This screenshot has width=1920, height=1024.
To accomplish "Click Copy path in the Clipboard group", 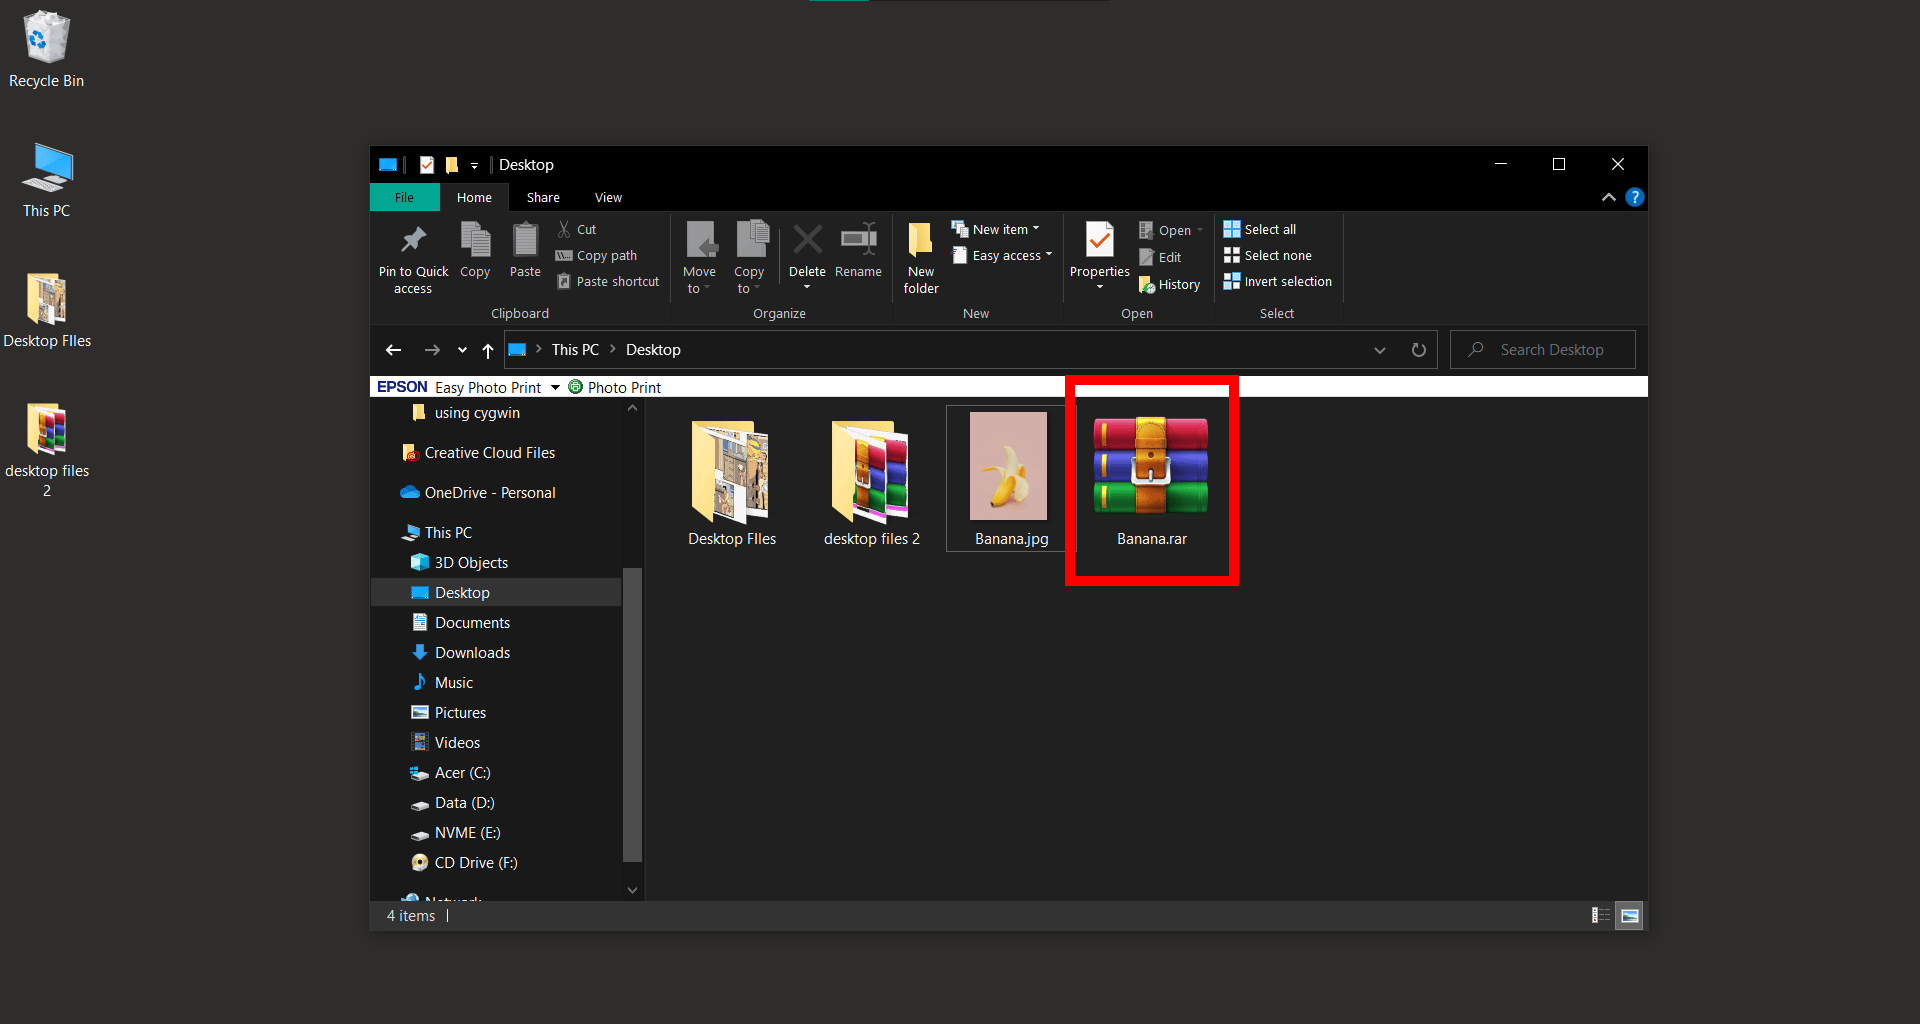I will (597, 255).
